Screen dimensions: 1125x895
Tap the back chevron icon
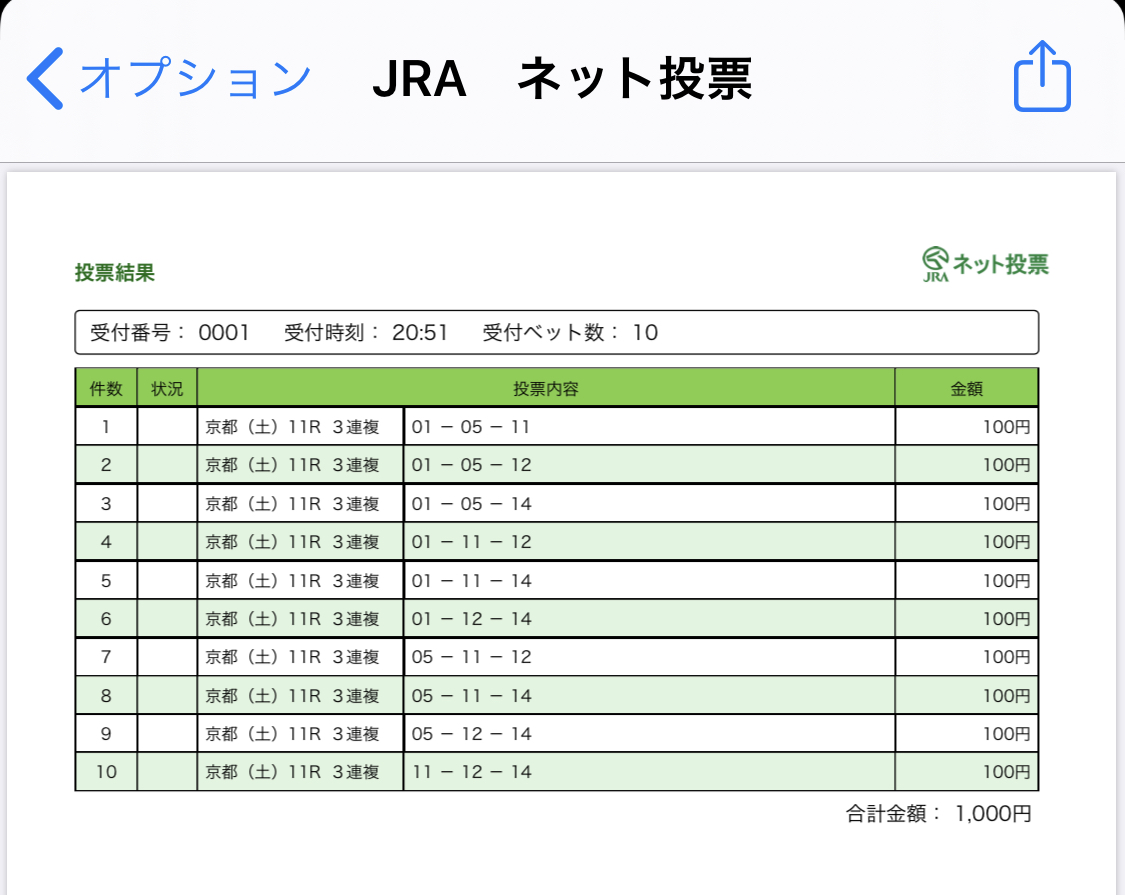point(45,79)
